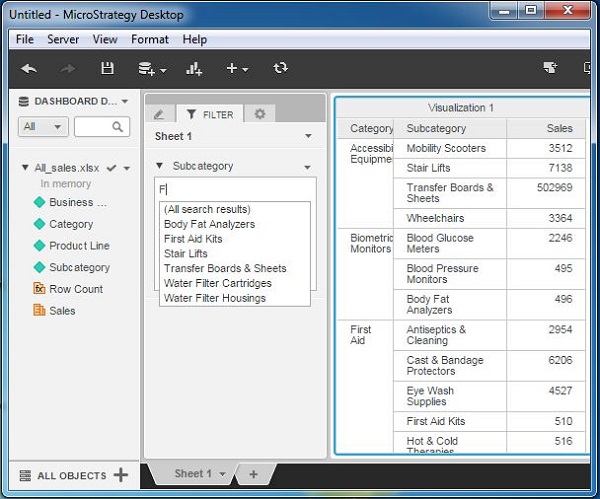Select the Sheet 1 bottom tab
The width and height of the screenshot is (600, 499).
pos(193,474)
